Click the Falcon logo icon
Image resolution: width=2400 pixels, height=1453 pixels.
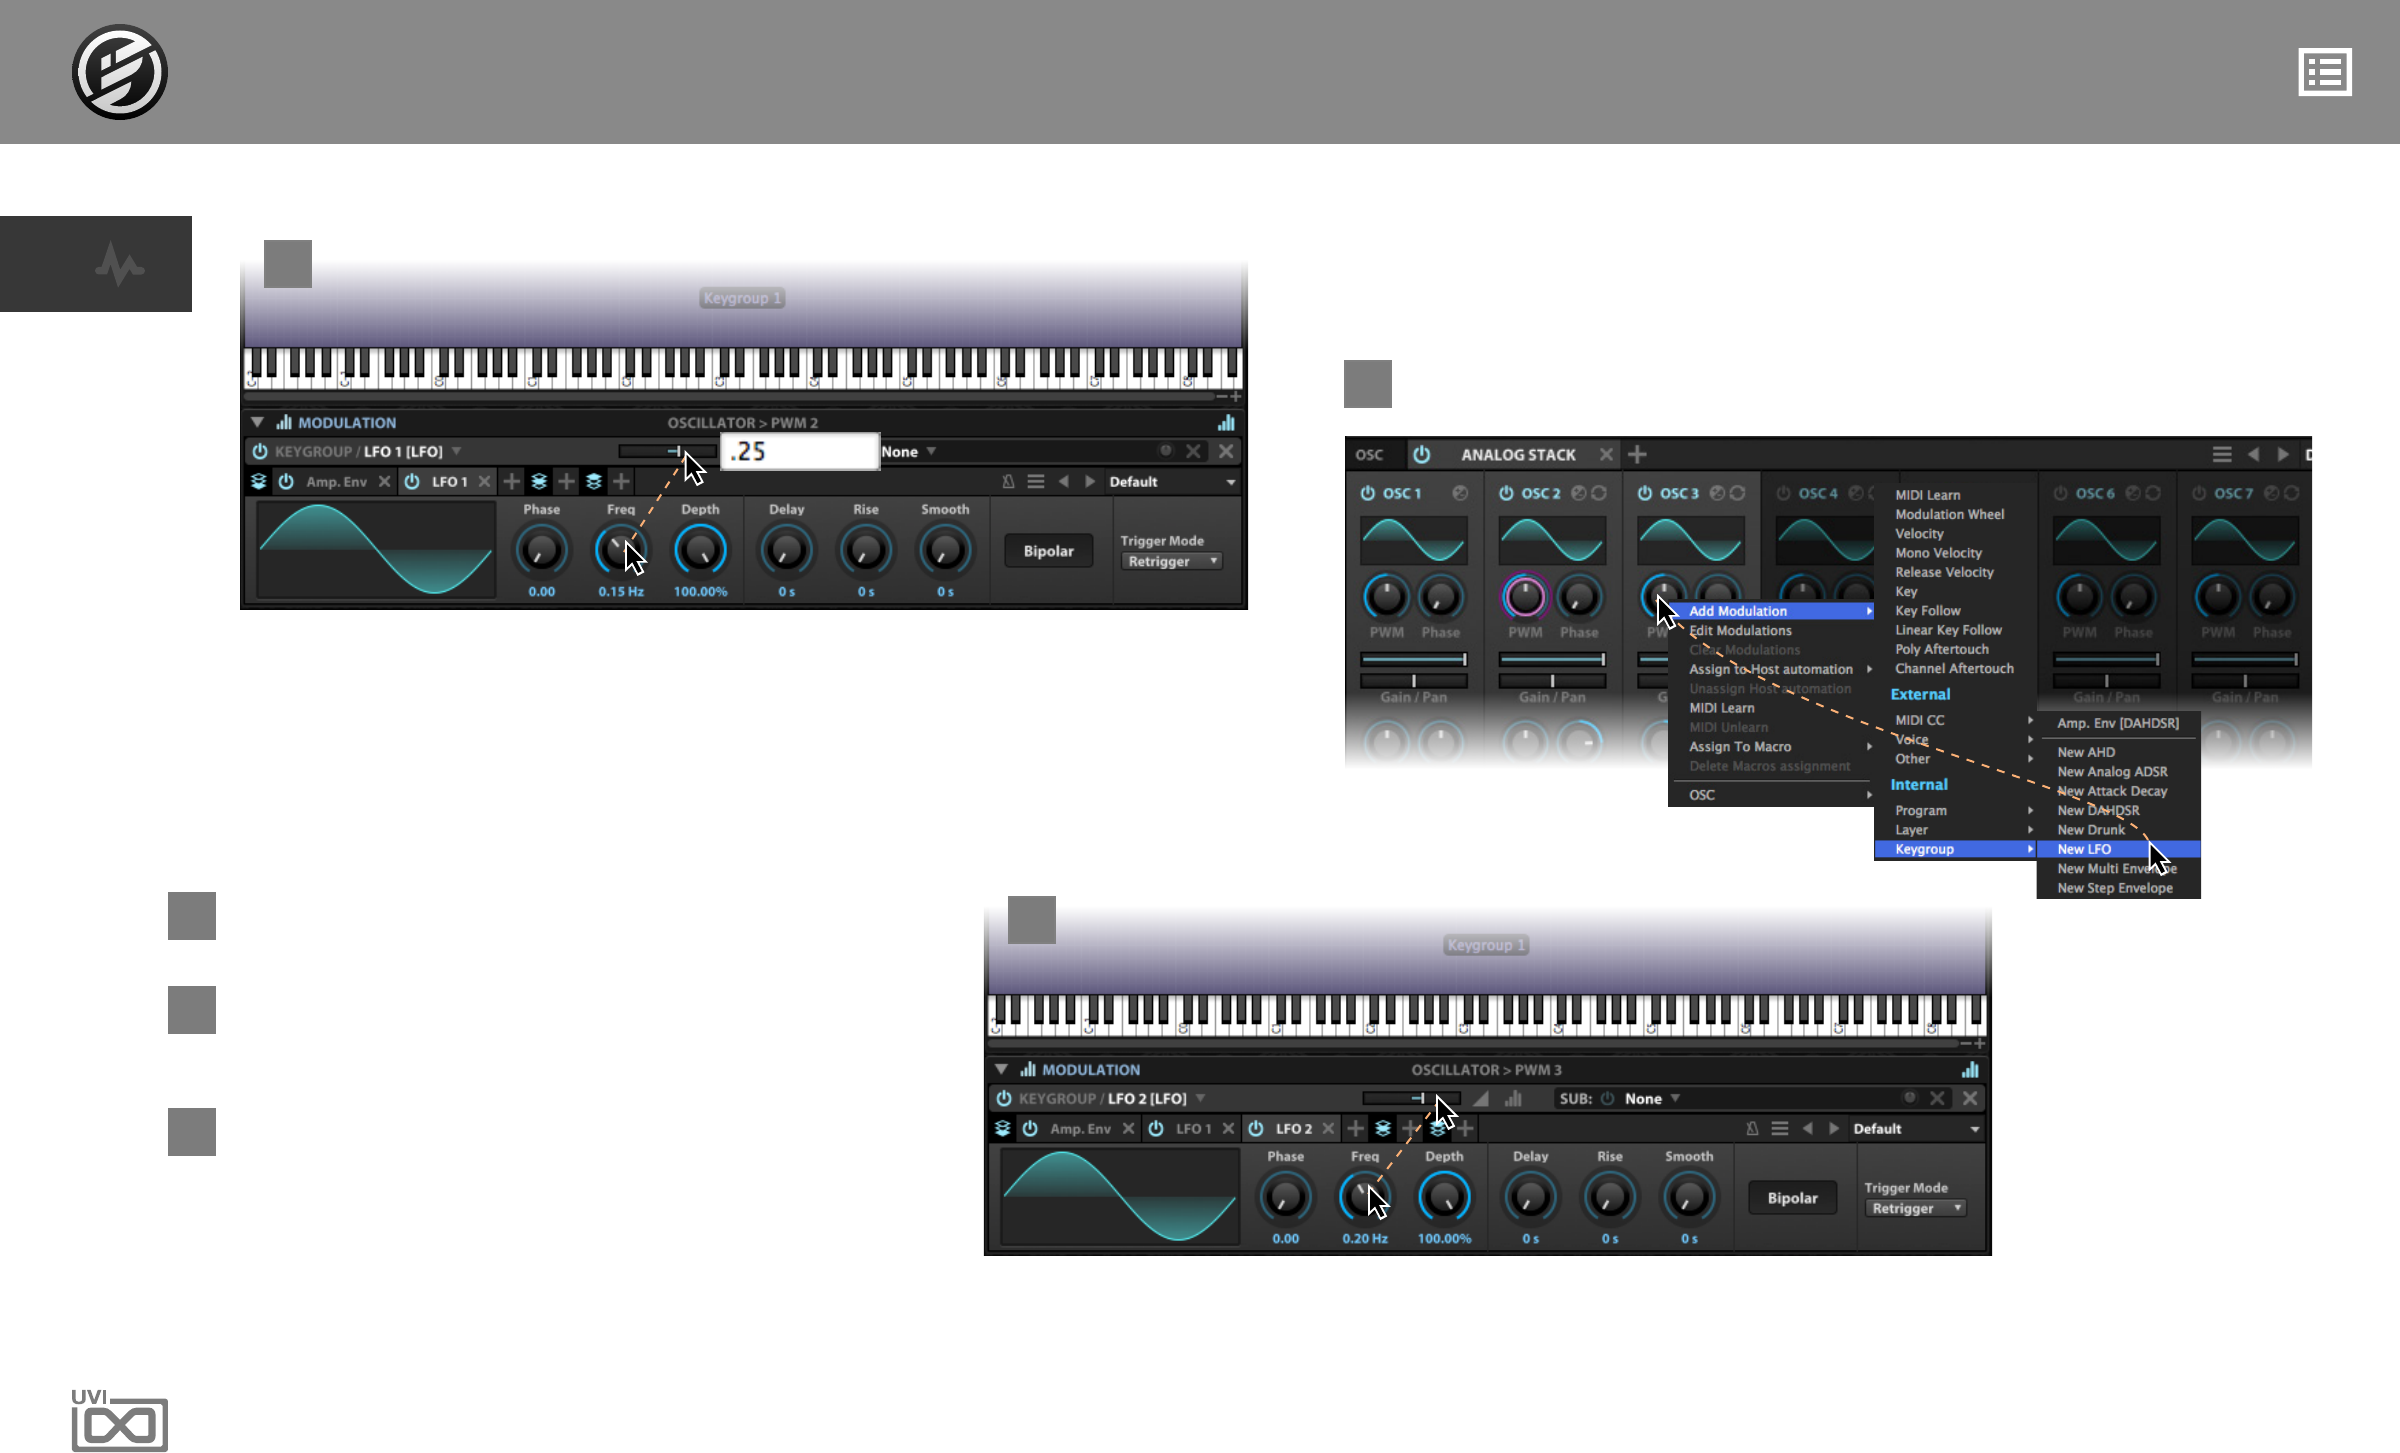point(119,72)
